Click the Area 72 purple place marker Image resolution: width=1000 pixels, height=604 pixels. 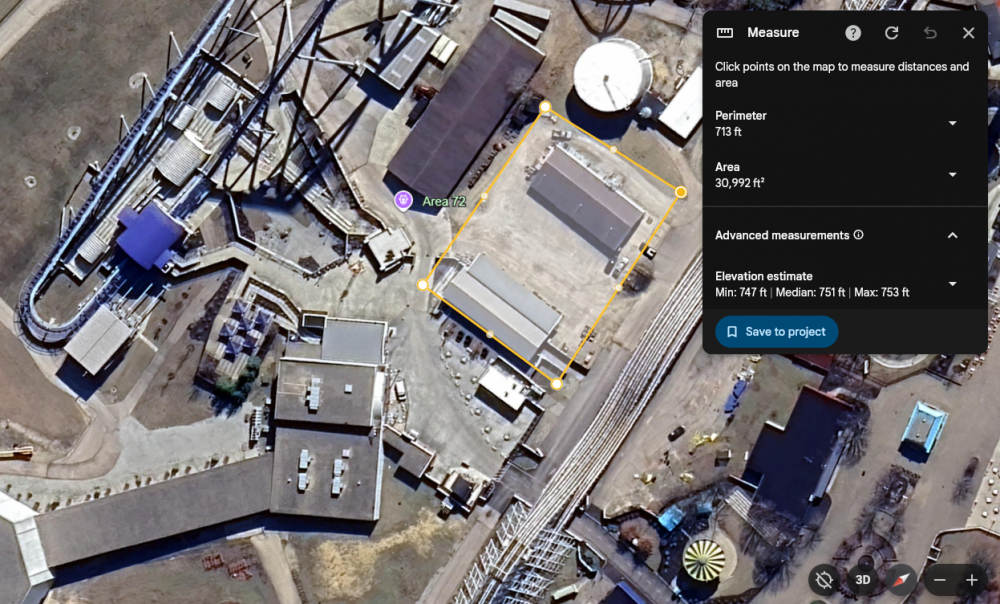coord(403,200)
